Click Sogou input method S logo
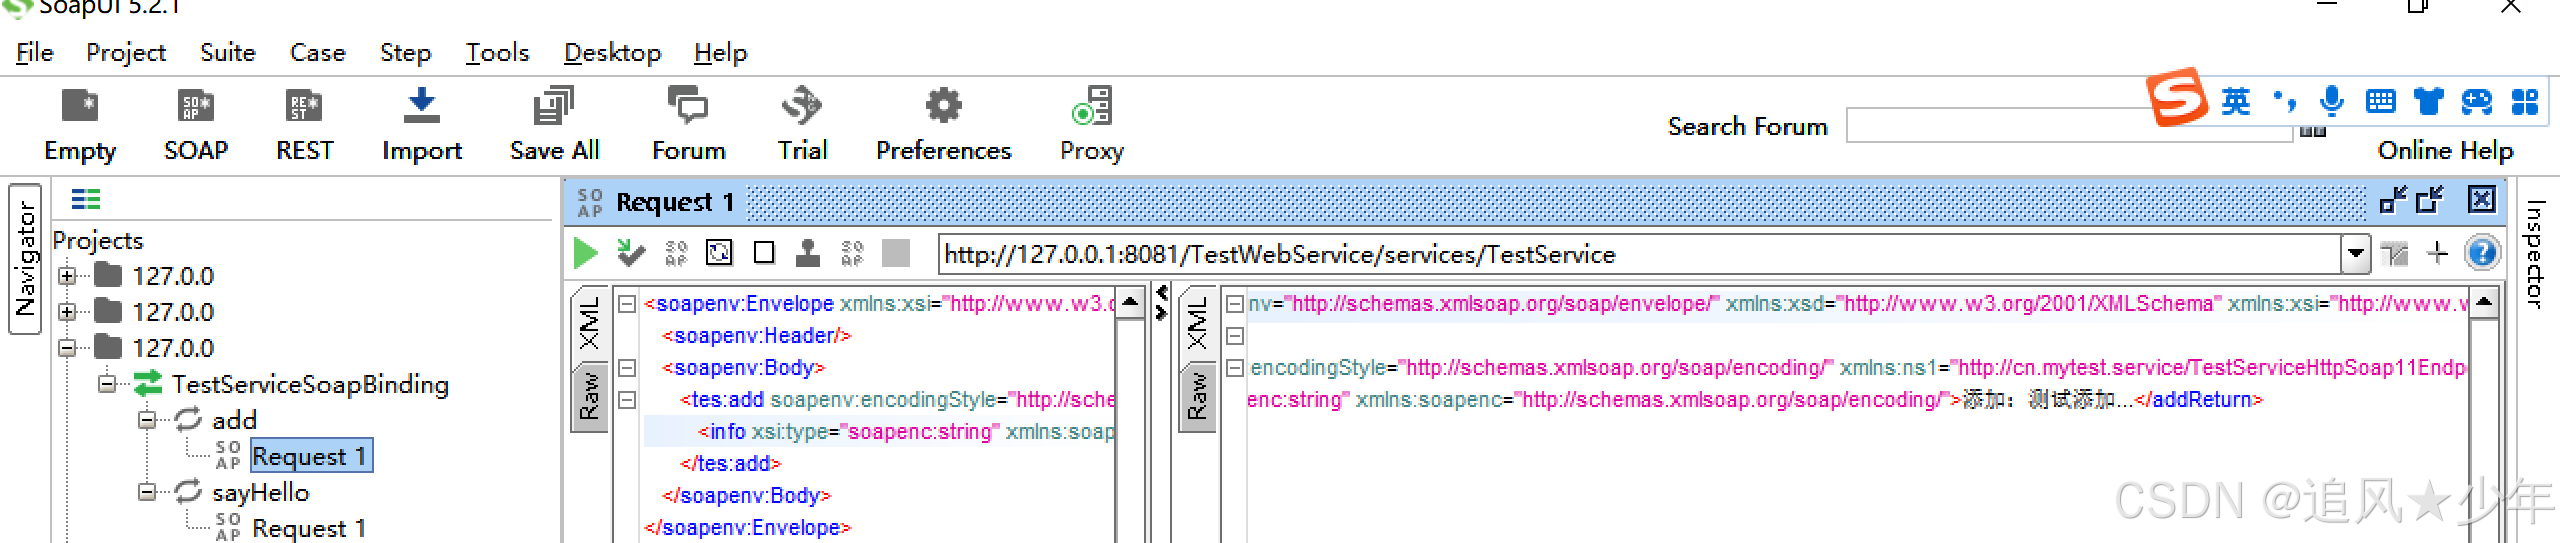This screenshot has width=2560, height=543. click(2178, 97)
